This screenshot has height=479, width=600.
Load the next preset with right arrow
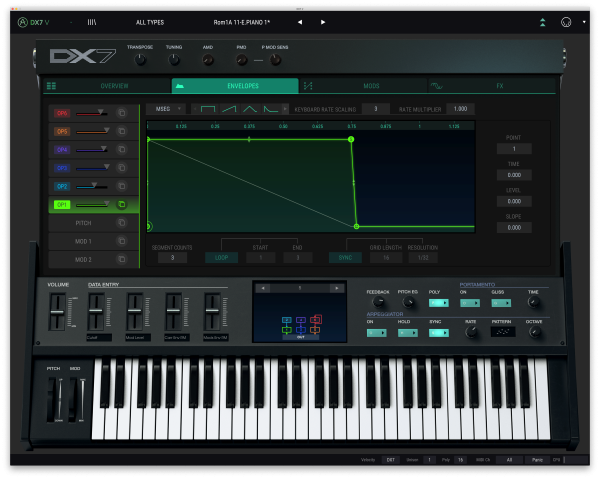click(x=323, y=22)
